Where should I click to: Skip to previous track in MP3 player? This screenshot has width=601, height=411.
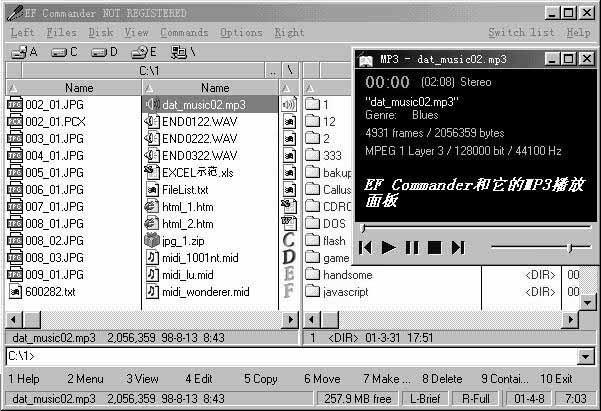click(367, 247)
